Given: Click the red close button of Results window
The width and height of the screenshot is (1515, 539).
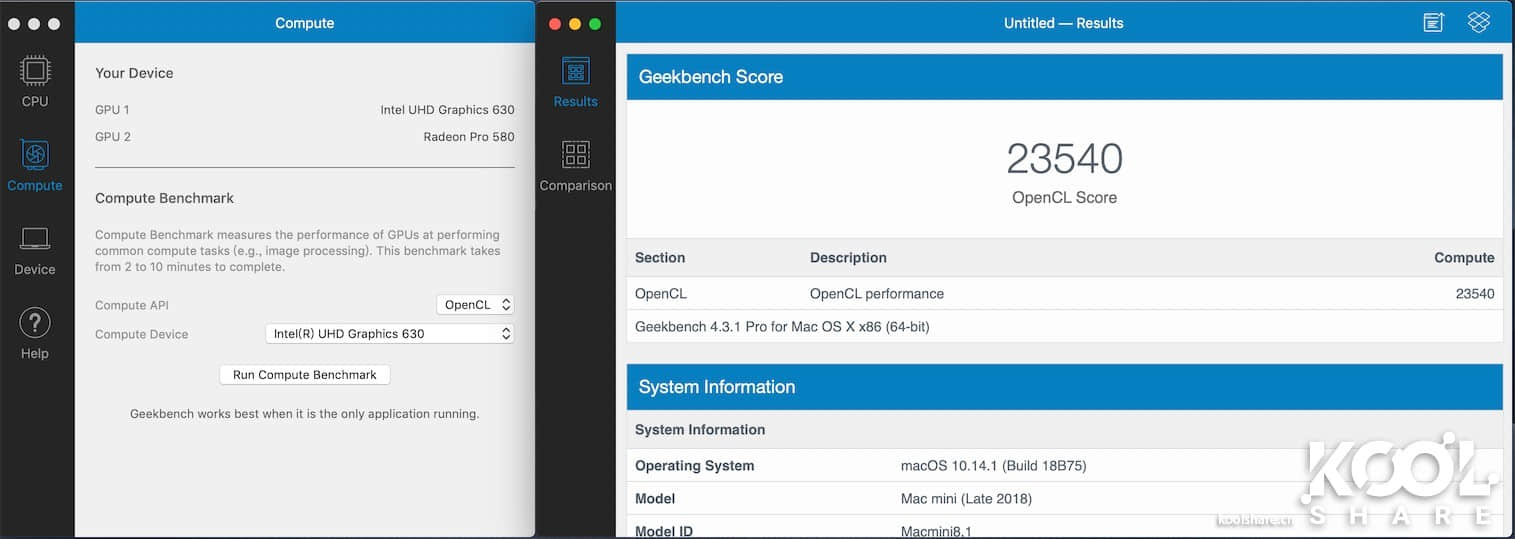Looking at the screenshot, I should pyautogui.click(x=555, y=23).
